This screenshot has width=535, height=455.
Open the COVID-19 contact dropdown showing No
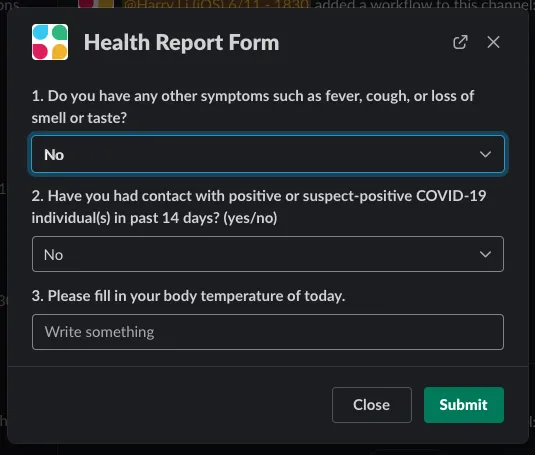click(x=268, y=254)
